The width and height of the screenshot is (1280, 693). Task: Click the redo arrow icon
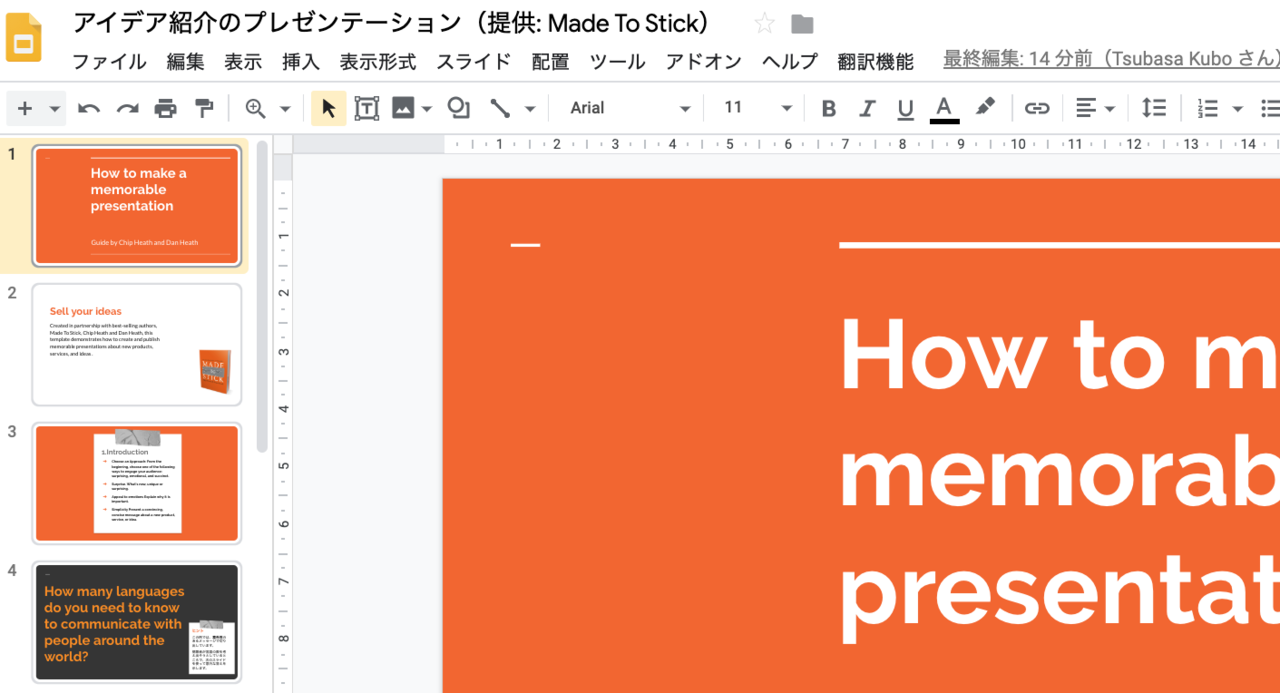[127, 108]
